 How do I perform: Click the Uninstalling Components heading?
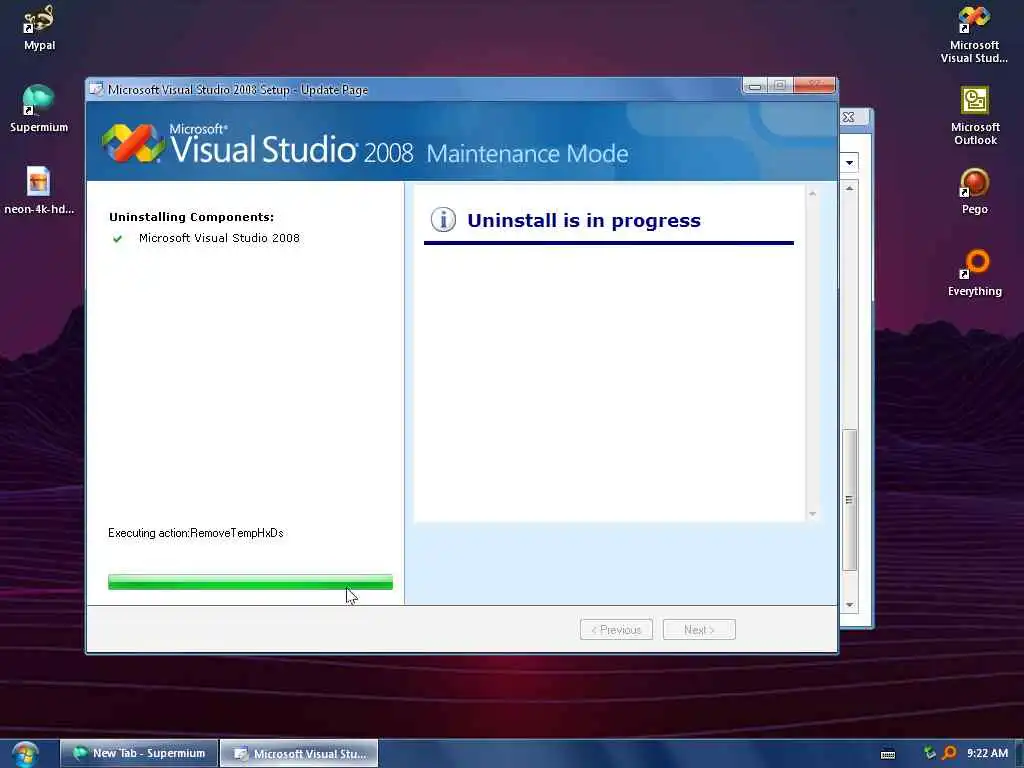(191, 217)
